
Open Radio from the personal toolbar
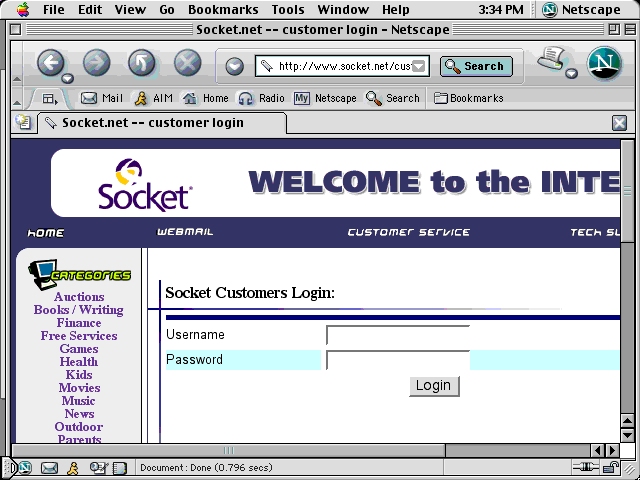(x=261, y=98)
